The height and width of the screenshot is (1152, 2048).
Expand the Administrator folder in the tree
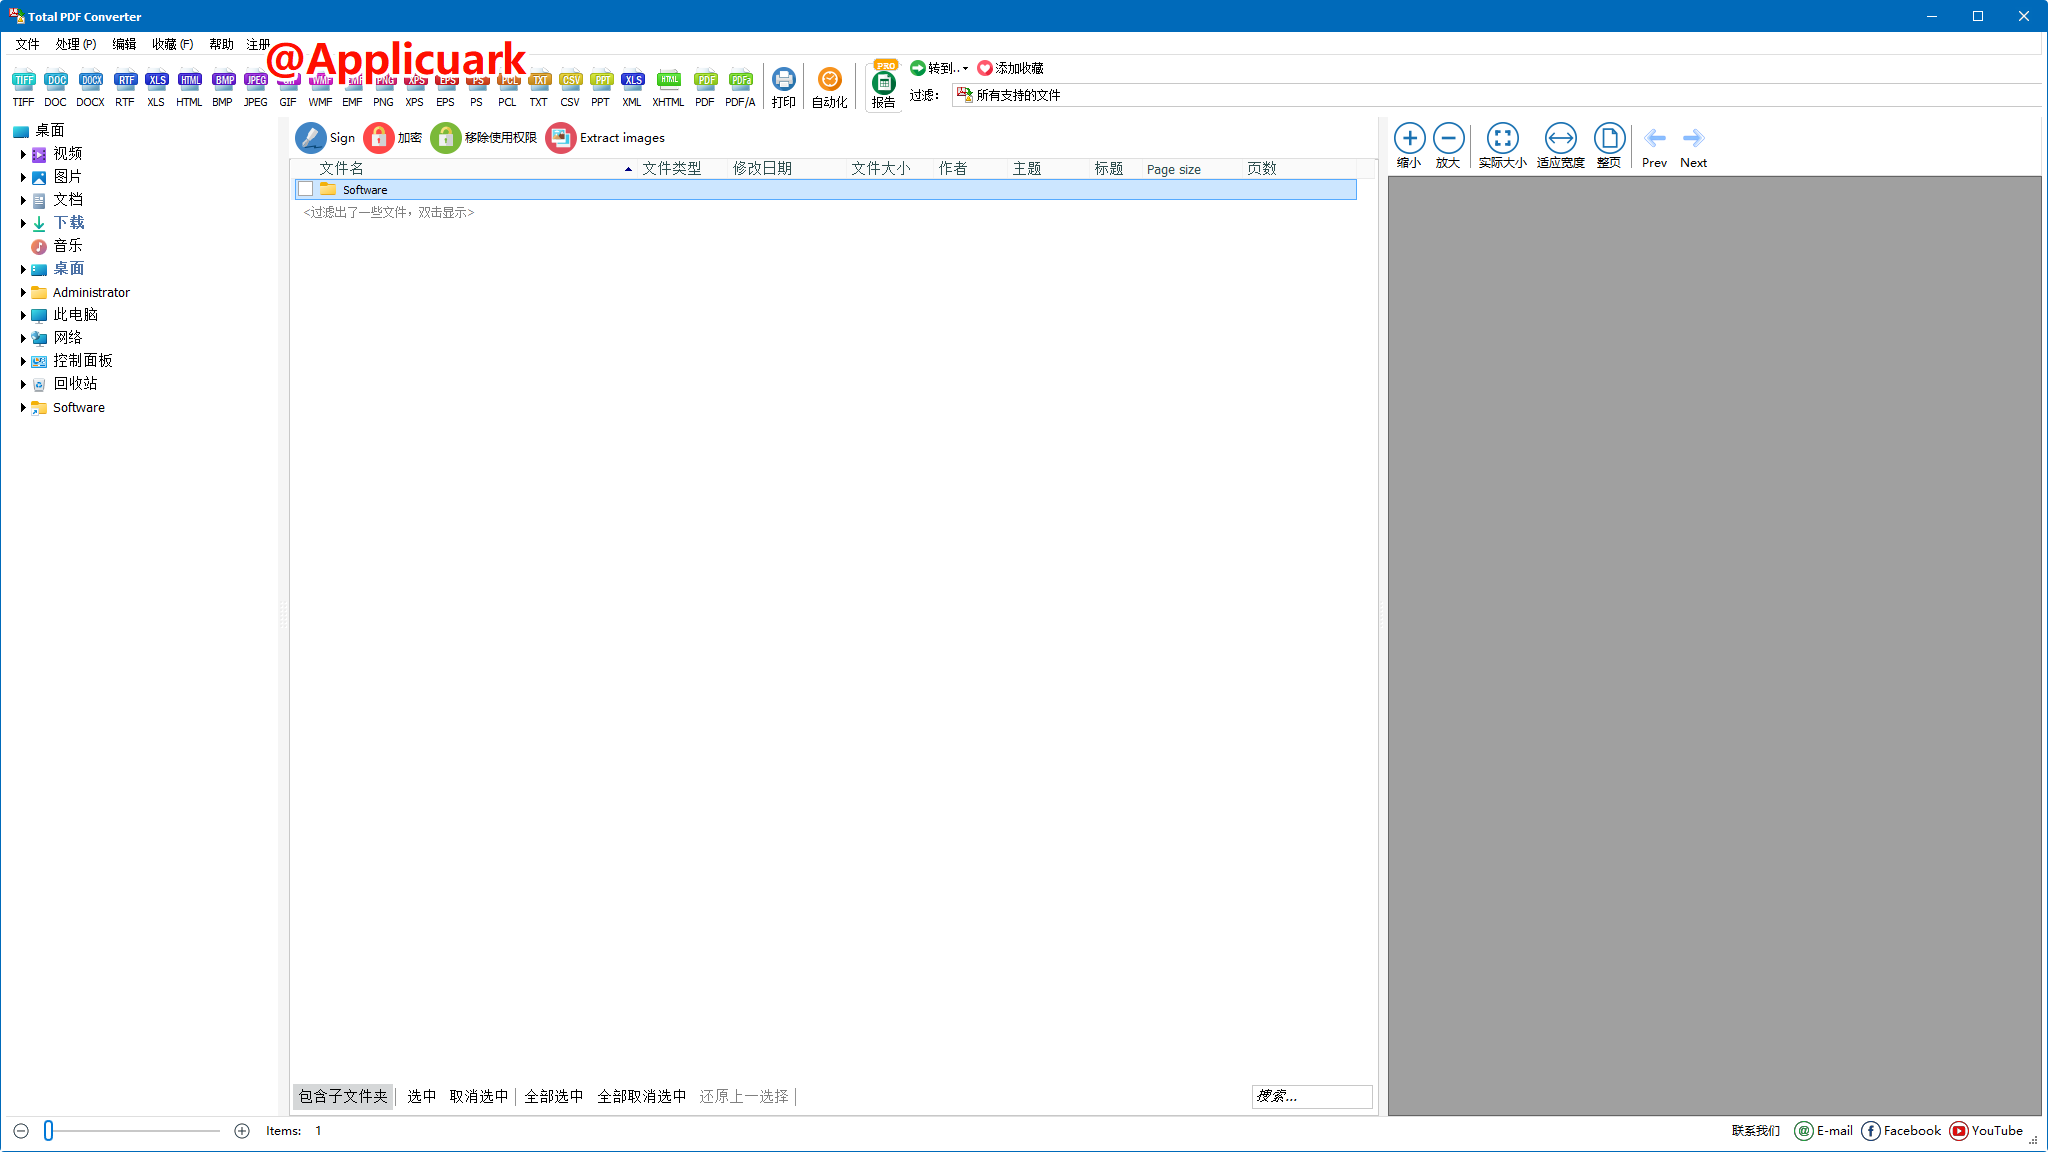pyautogui.click(x=25, y=292)
